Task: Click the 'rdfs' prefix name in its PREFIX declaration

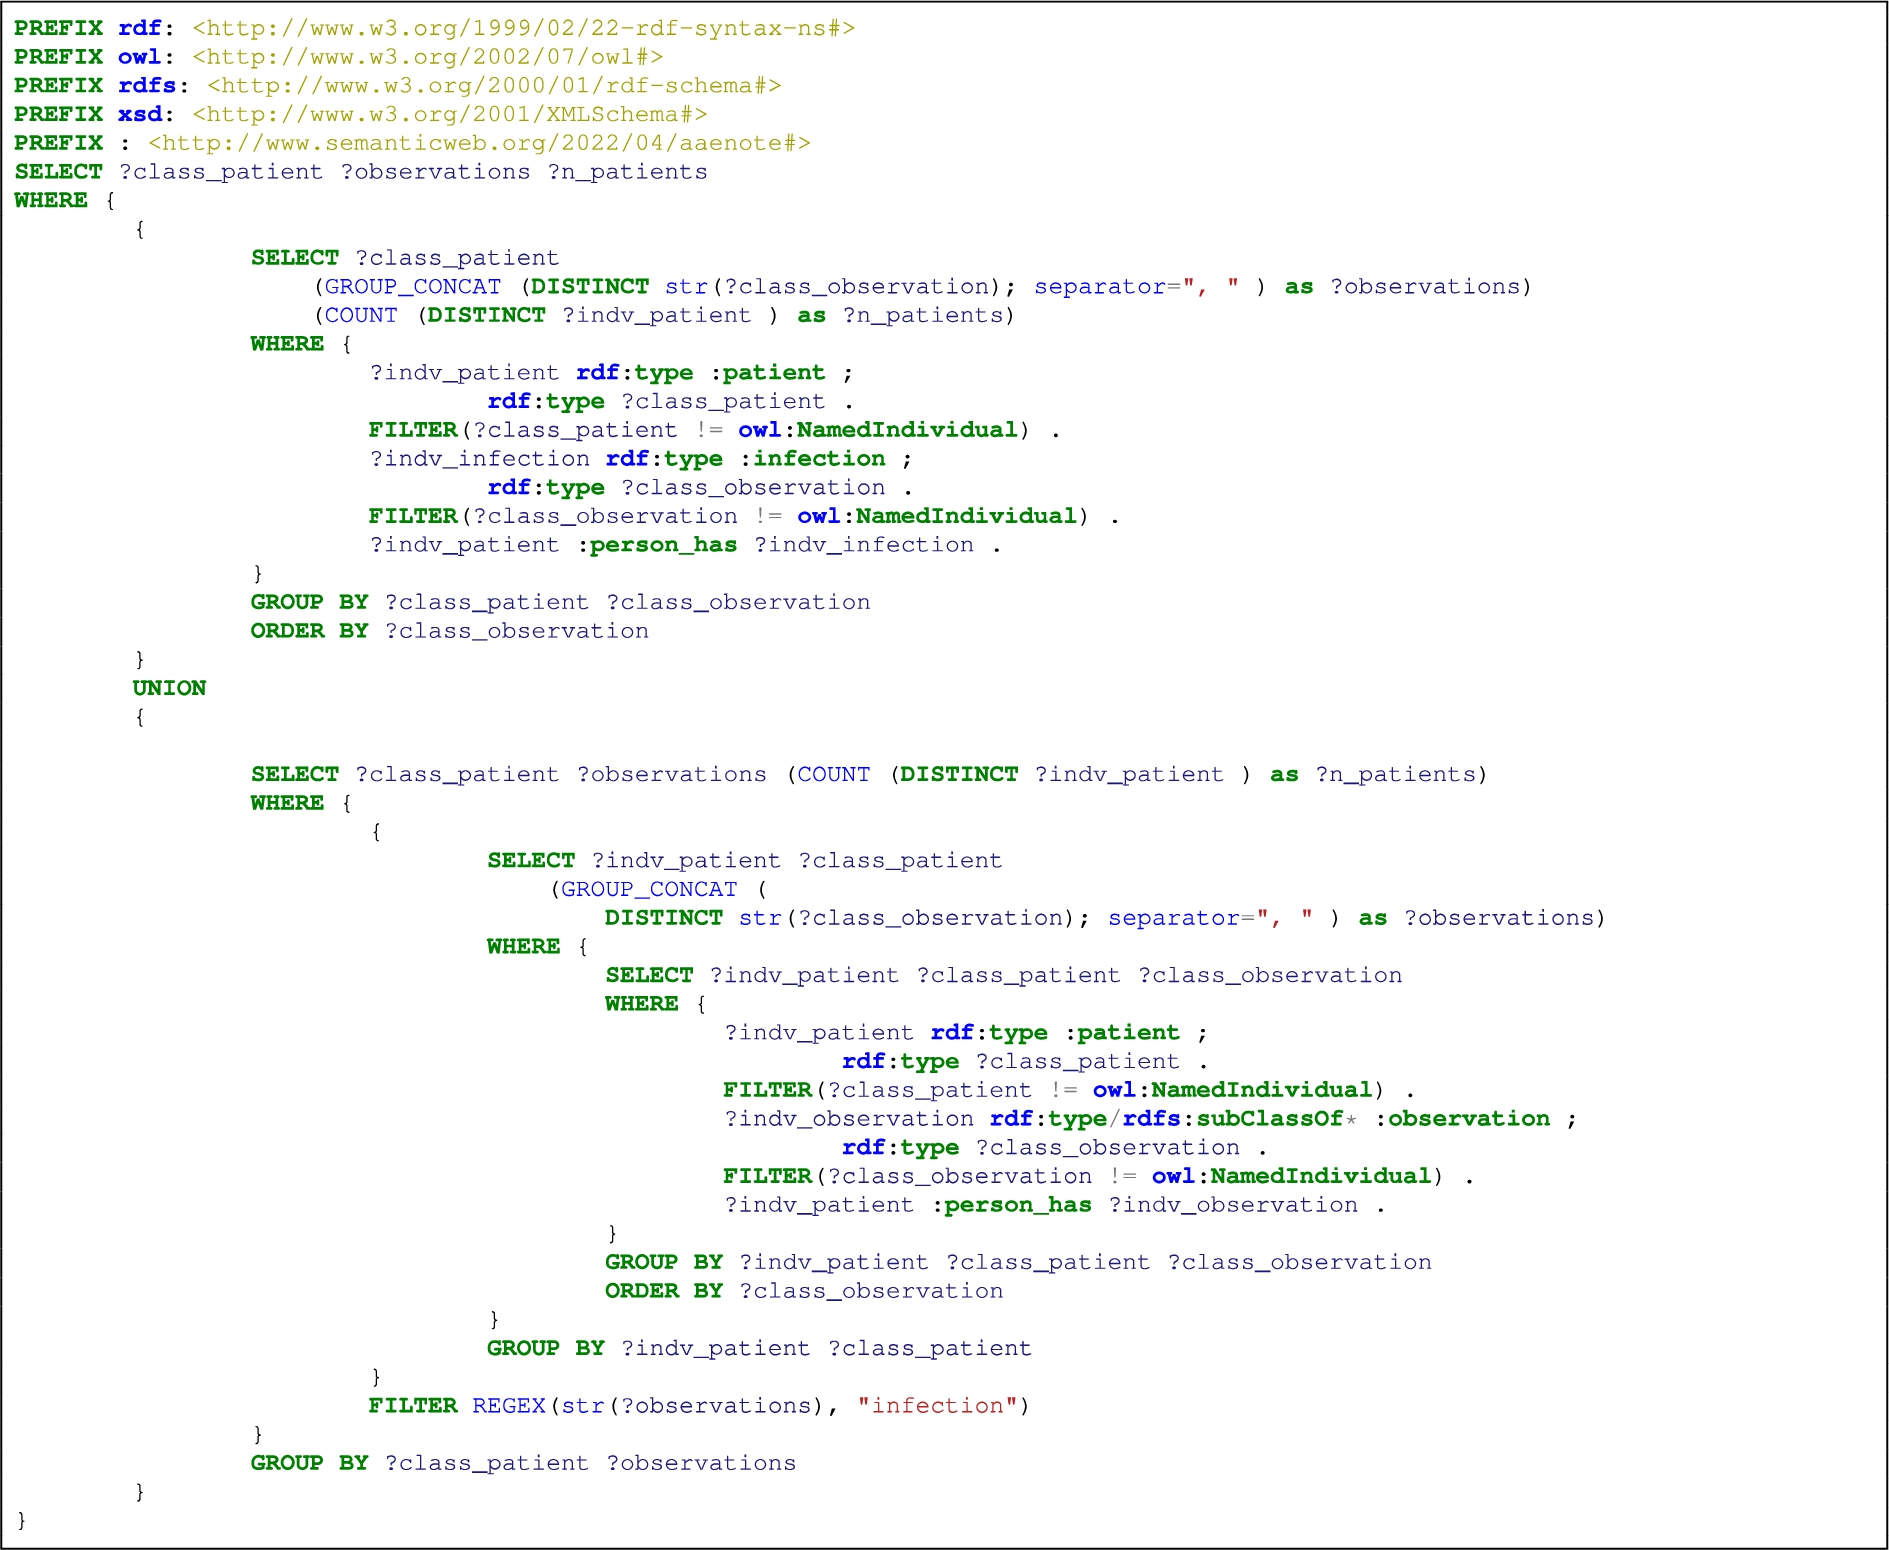Action: click(x=147, y=85)
